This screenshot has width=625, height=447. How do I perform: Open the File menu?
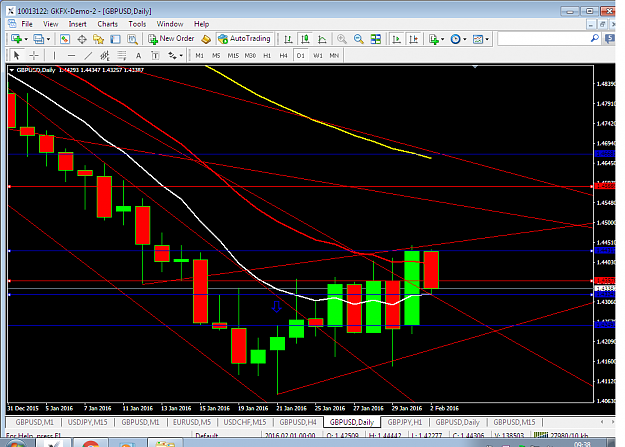(27, 24)
